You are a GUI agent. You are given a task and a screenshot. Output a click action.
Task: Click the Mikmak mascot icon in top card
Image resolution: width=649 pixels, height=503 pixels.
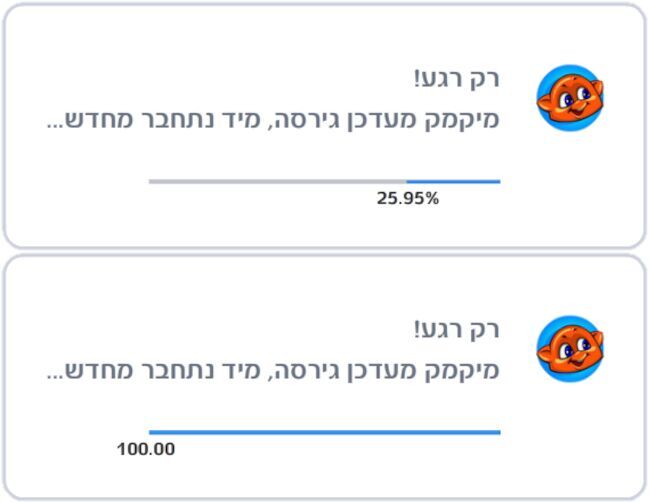point(570,98)
